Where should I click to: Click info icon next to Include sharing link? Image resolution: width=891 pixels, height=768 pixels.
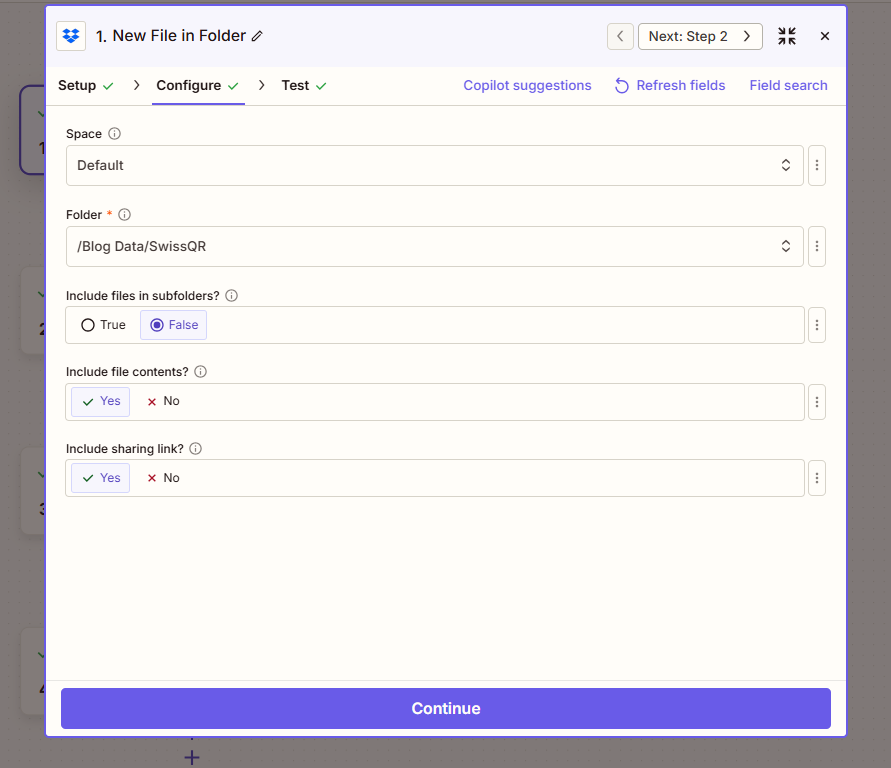(195, 449)
